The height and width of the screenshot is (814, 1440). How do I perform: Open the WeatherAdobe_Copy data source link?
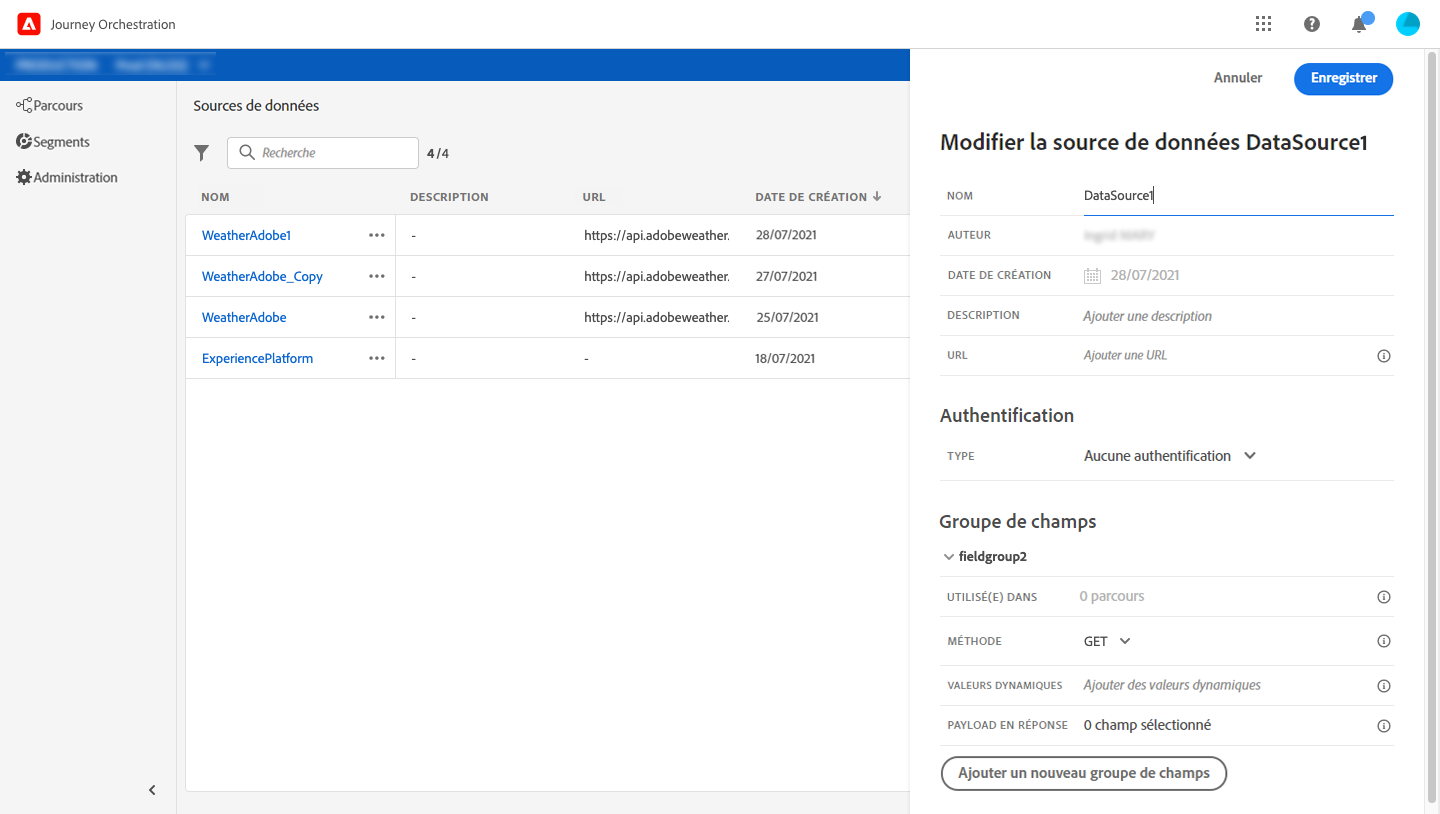(x=262, y=276)
